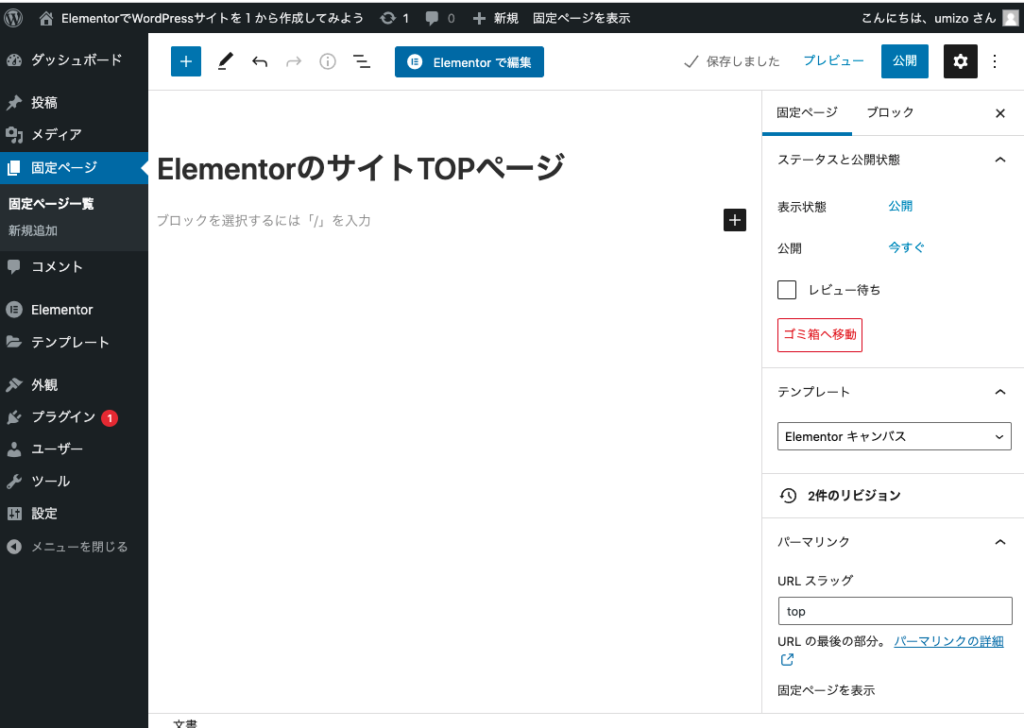Enable the レビュー待ち checkbox
The width and height of the screenshot is (1024, 728).
point(787,290)
